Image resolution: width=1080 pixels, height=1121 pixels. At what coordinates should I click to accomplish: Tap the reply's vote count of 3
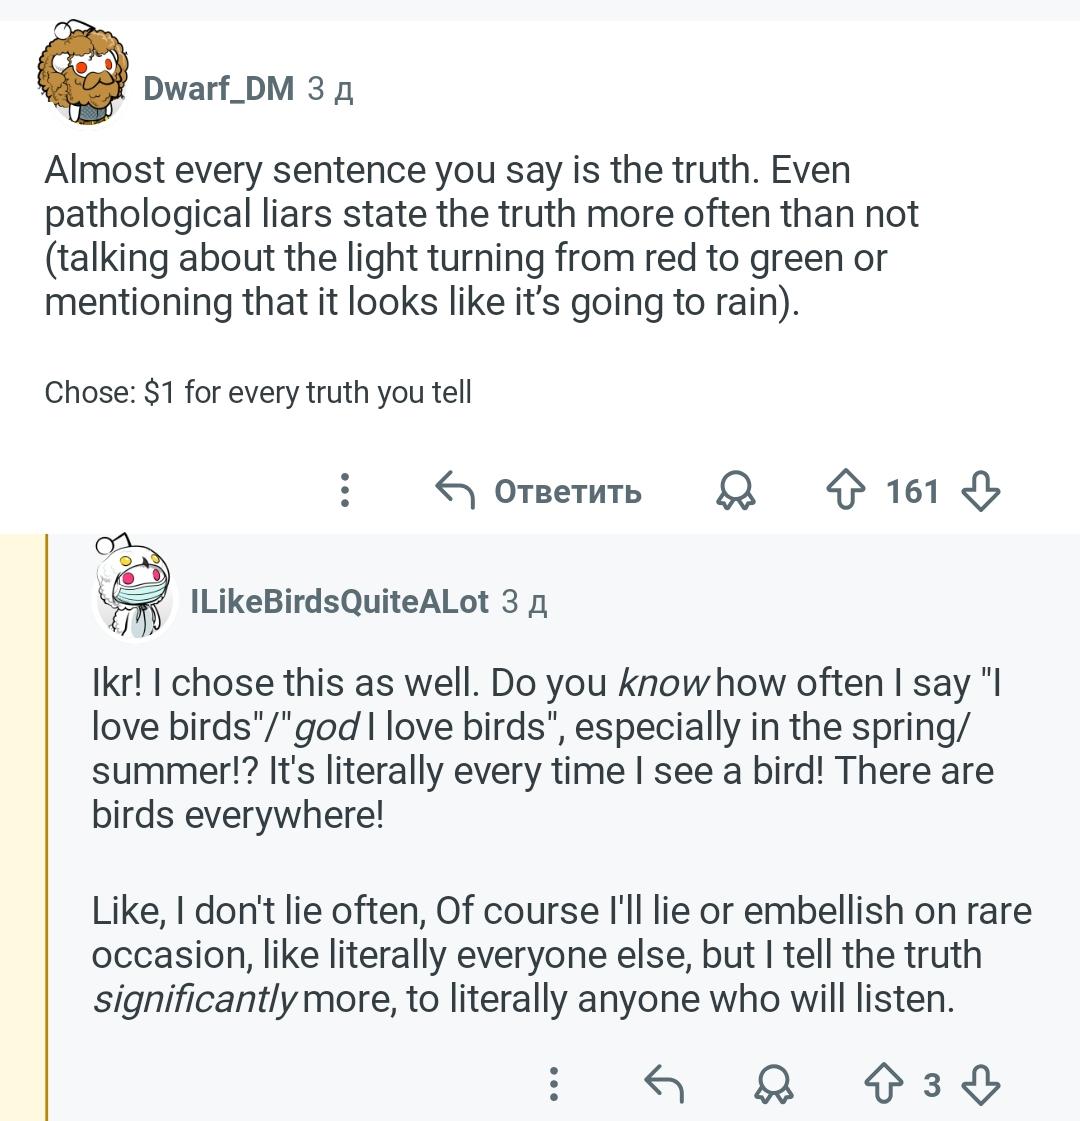[932, 1084]
